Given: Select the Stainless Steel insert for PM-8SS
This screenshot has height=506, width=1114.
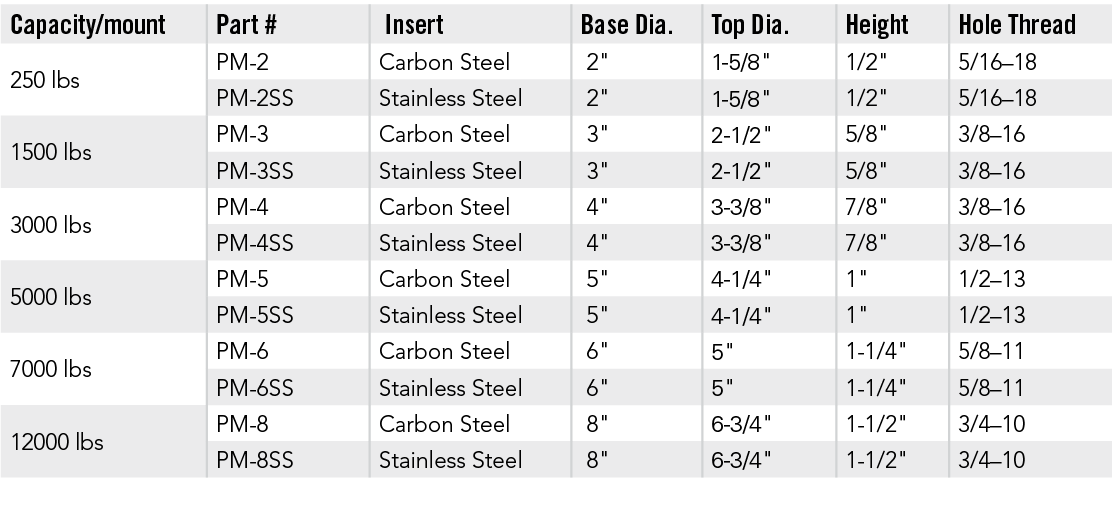Looking at the screenshot, I should tap(451, 460).
